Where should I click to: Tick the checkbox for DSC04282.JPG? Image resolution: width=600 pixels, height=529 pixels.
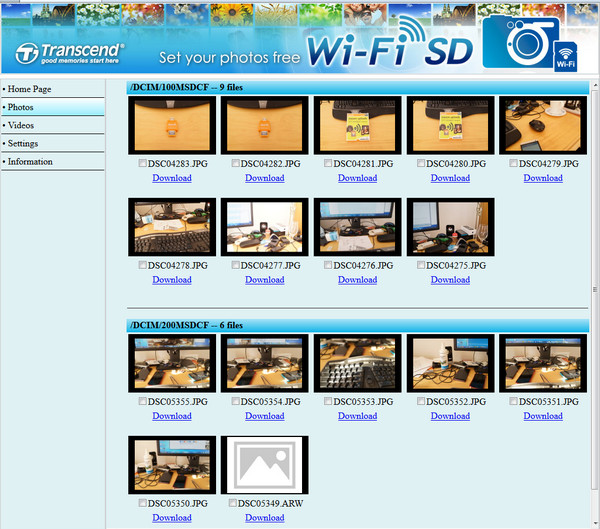click(236, 163)
